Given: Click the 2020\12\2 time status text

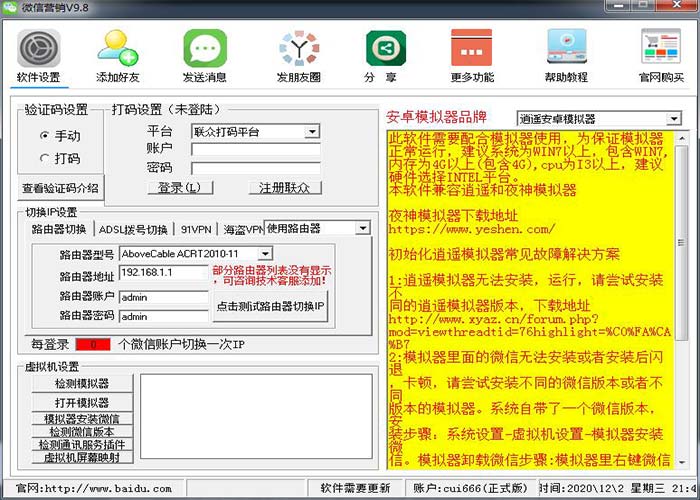Looking at the screenshot, I should point(618,488).
